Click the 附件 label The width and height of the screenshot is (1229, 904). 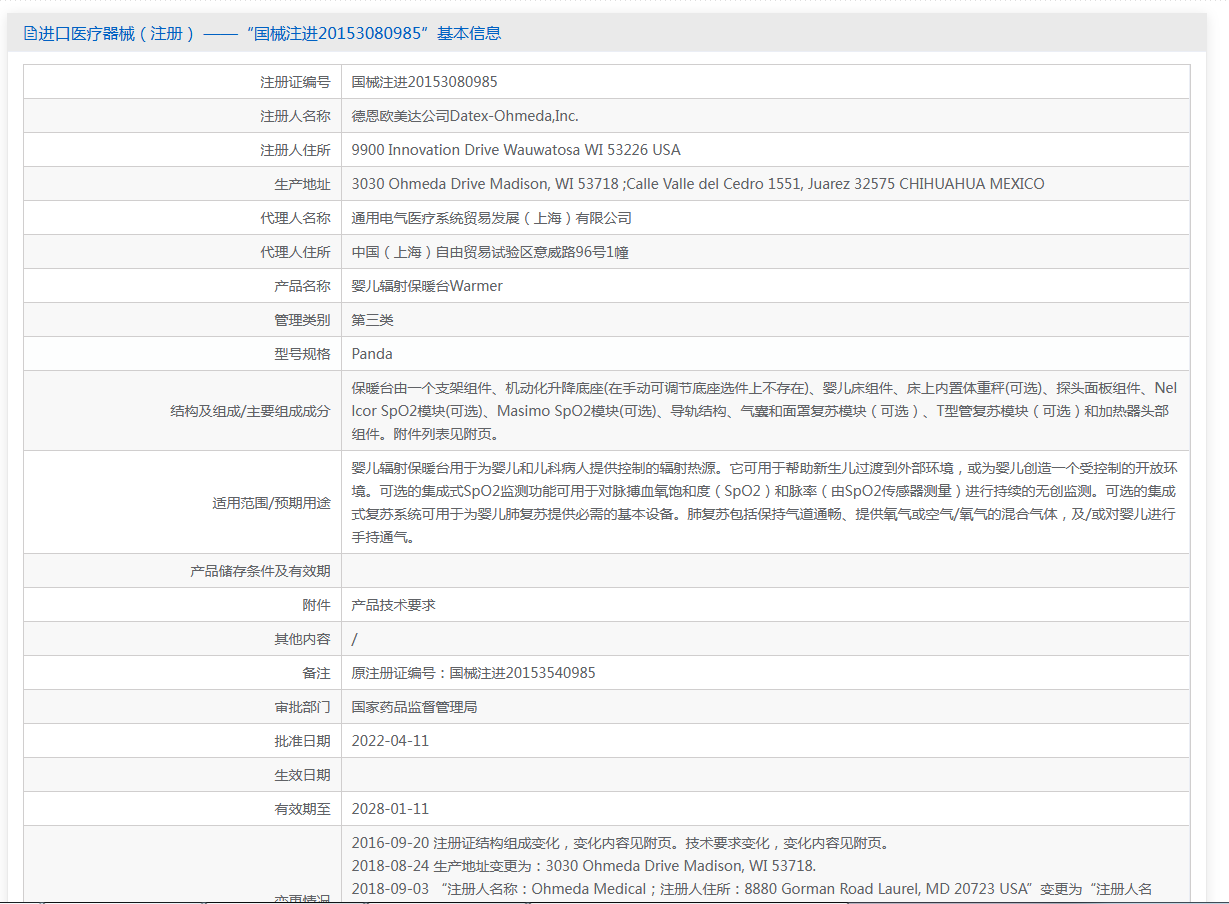pos(316,605)
